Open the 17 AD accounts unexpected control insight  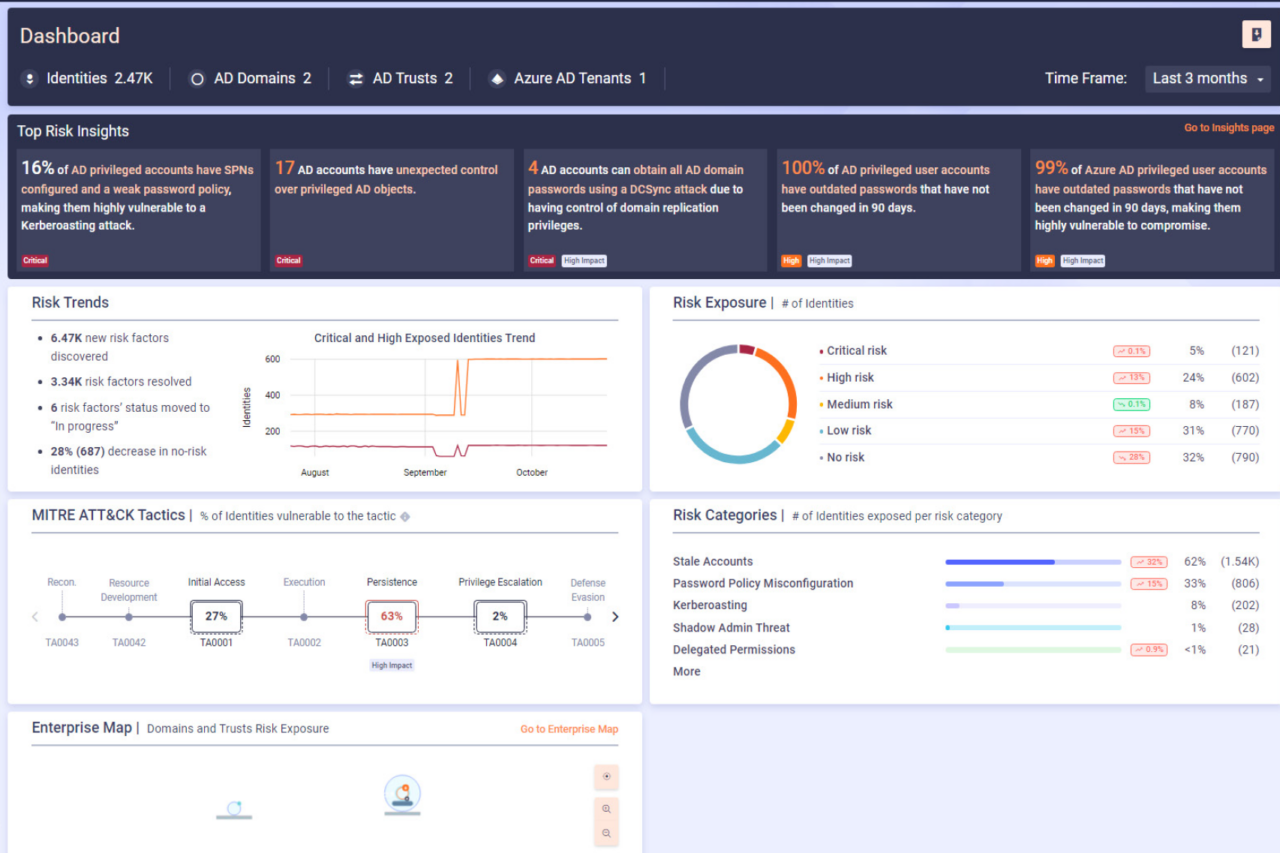click(x=392, y=210)
